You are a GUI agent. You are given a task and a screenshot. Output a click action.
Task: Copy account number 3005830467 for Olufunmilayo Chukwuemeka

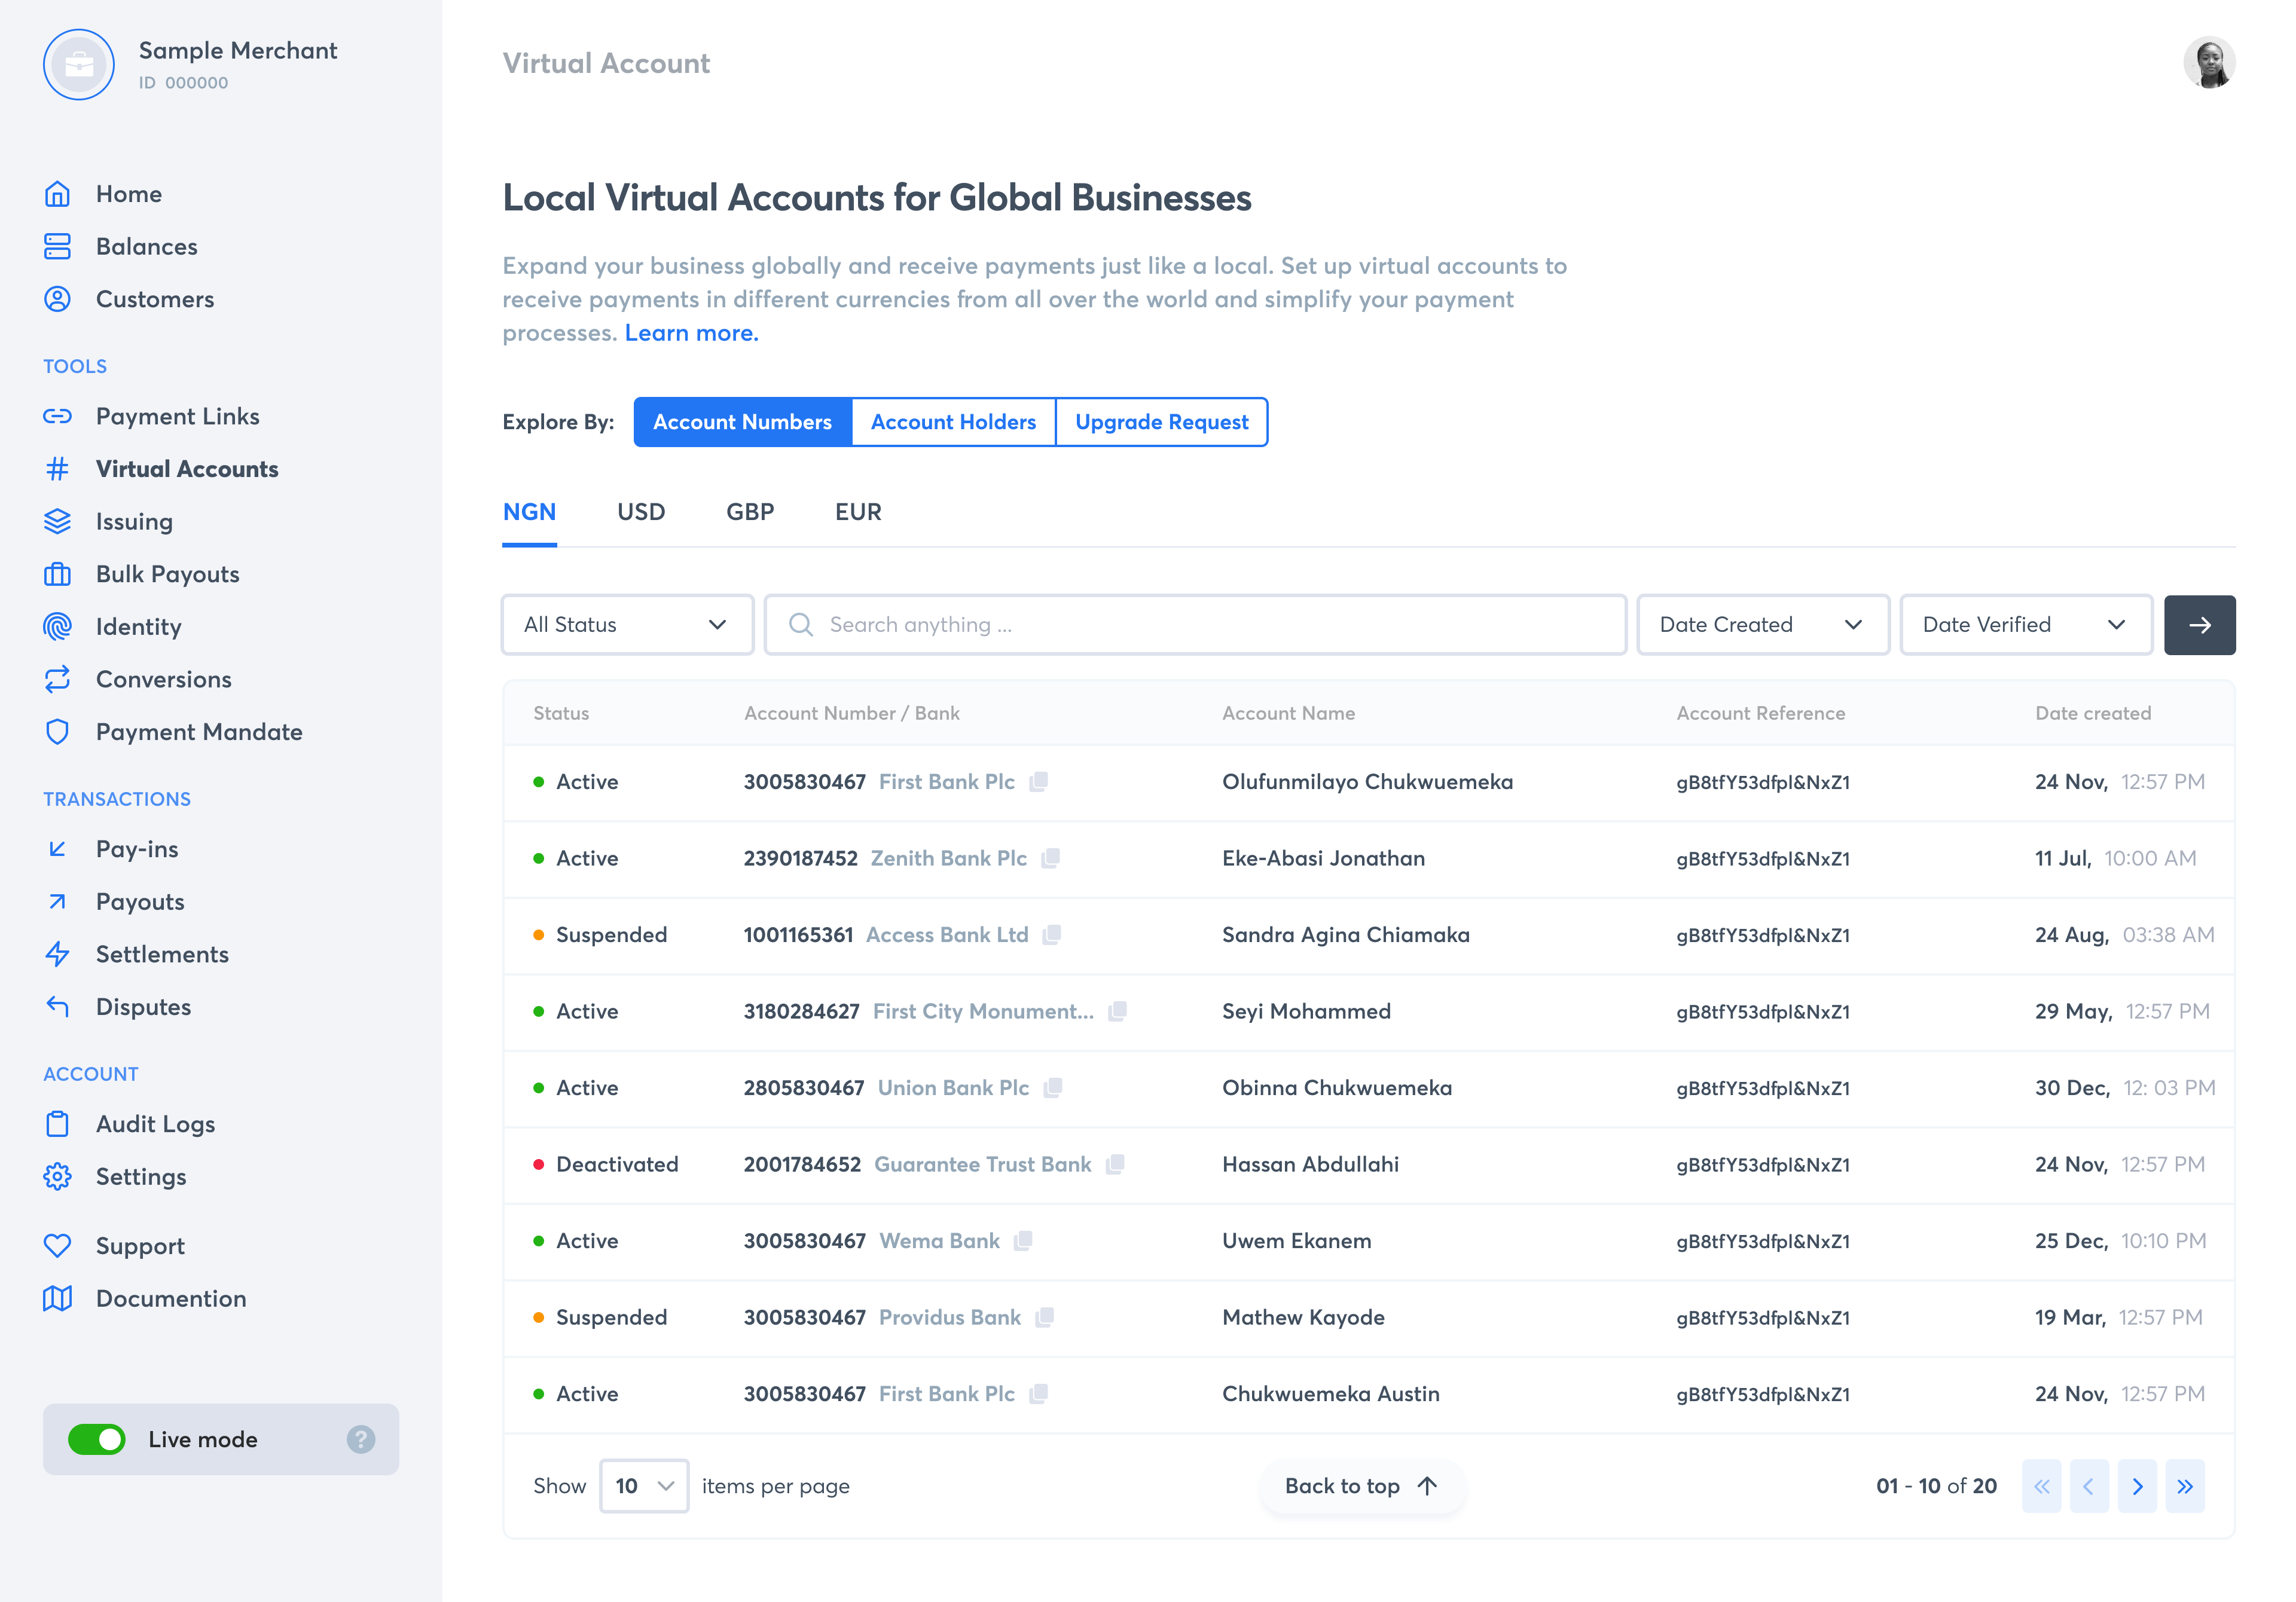[x=1039, y=782]
